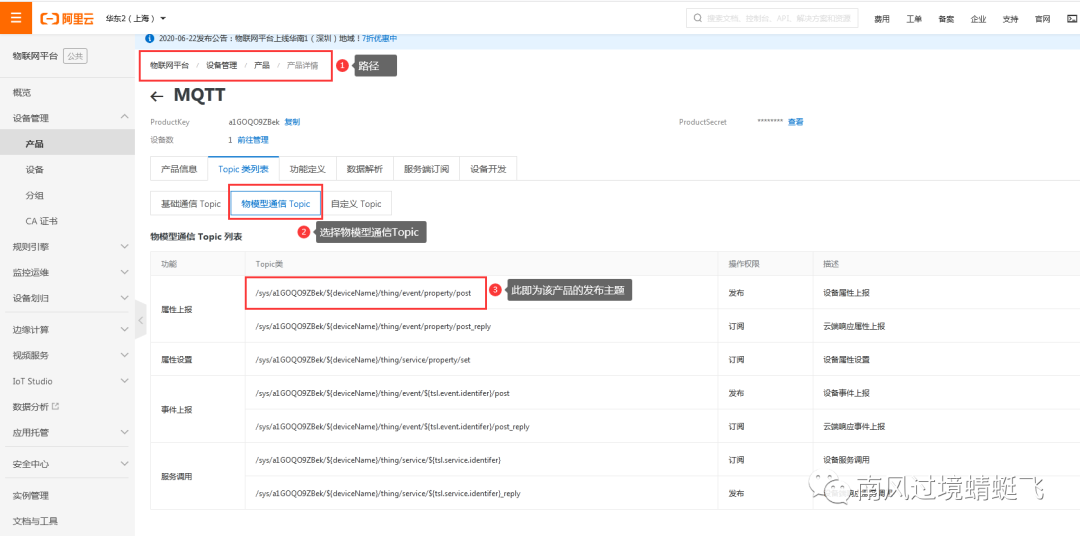Select the Topic 类列表 tab
This screenshot has width=1080, height=536.
coord(243,169)
